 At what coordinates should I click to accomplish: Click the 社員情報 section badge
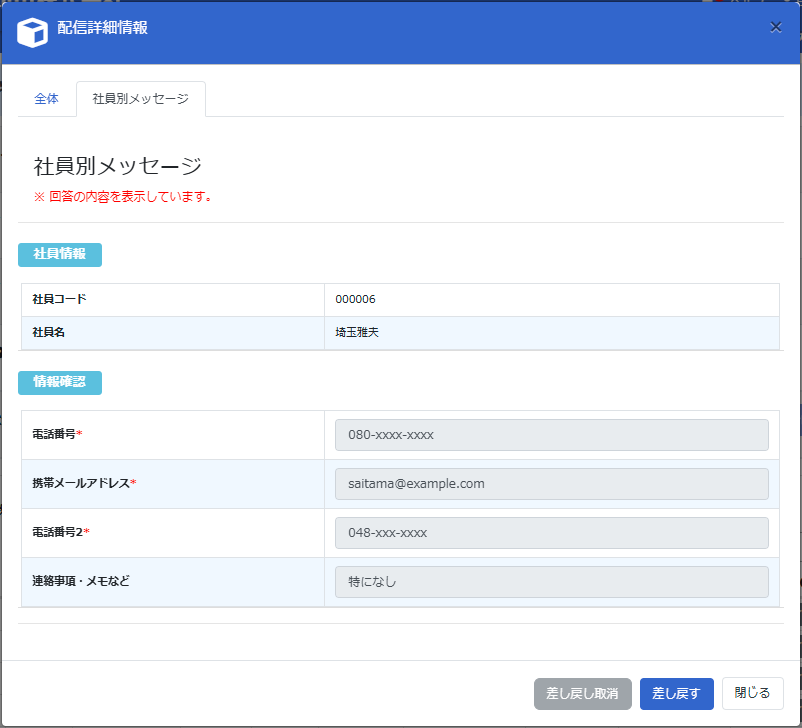(x=60, y=254)
